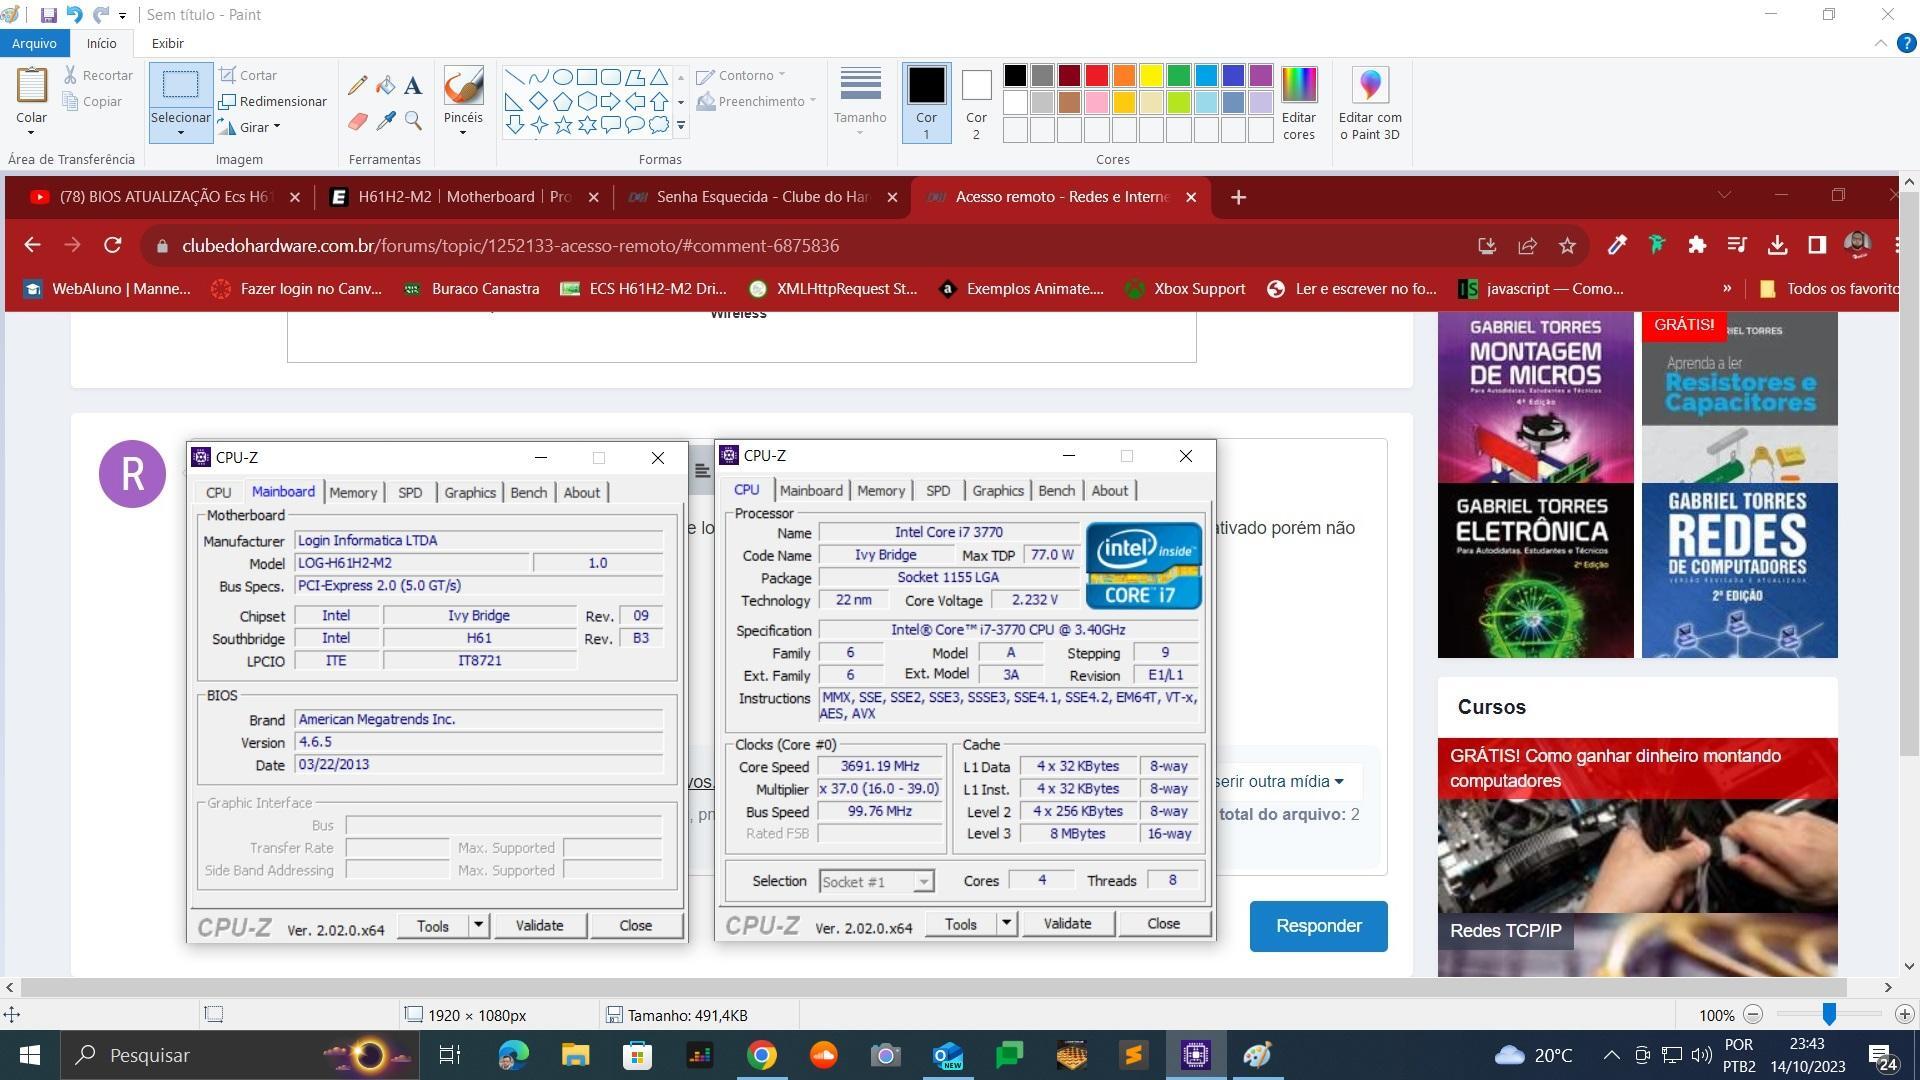Image resolution: width=1920 pixels, height=1080 pixels.
Task: Click the zoom in plus button
Action: pyautogui.click(x=1905, y=1014)
